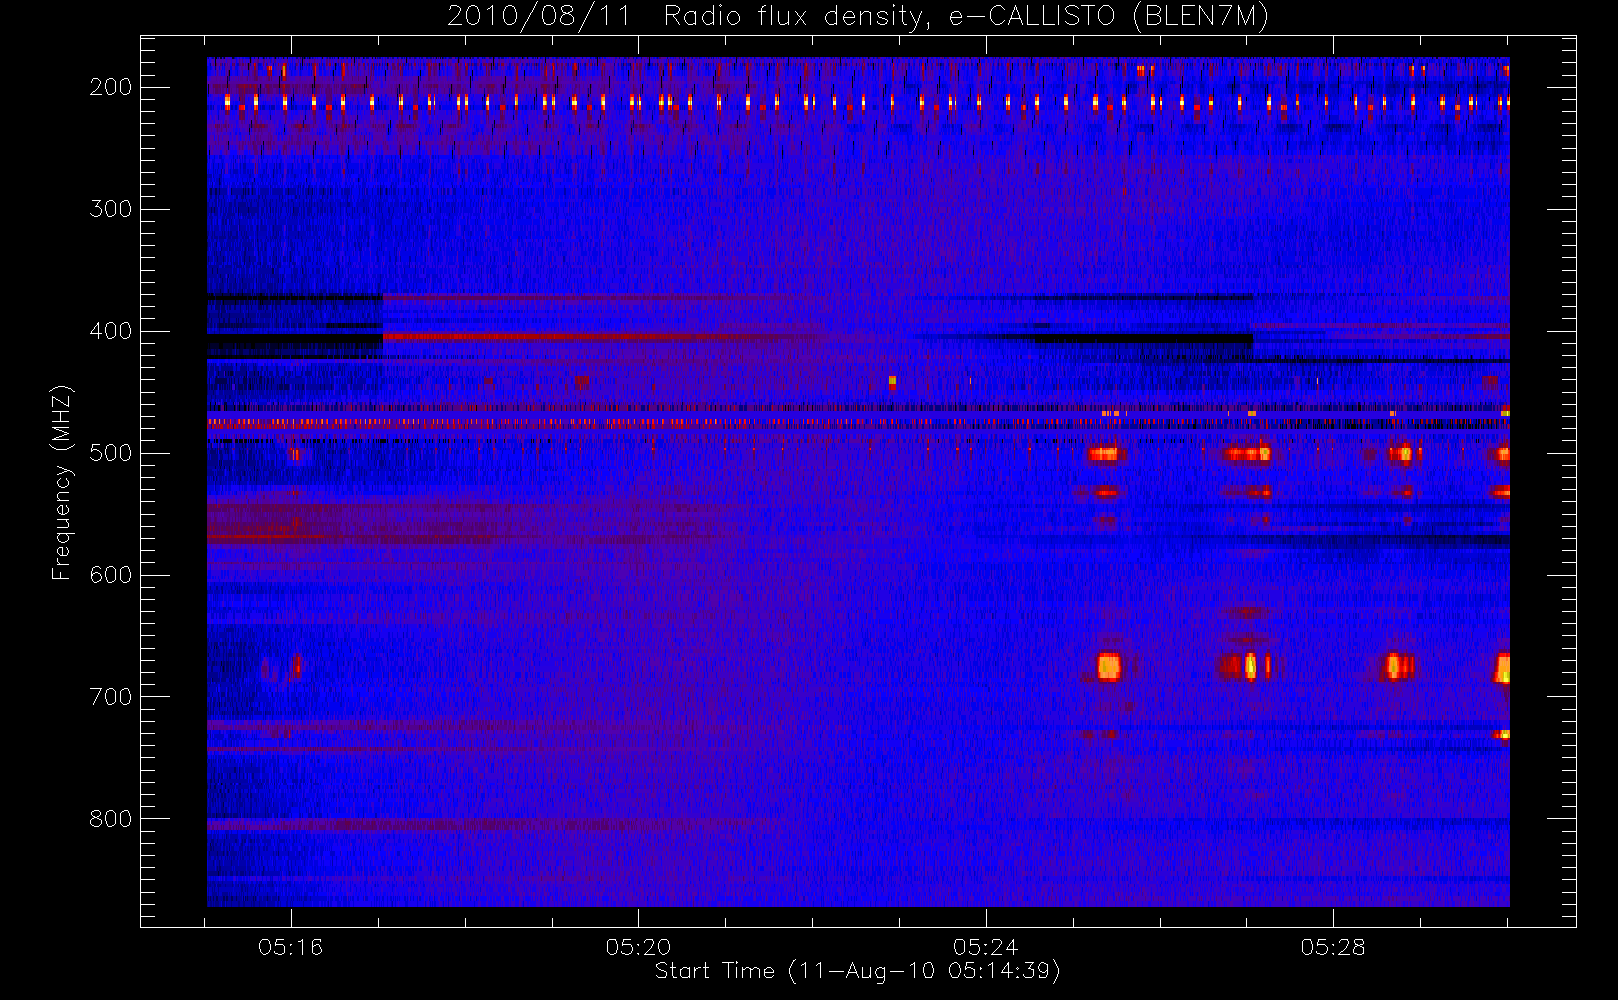Click the 700 frequency tick label
The image size is (1618, 1000).
[x=111, y=697]
